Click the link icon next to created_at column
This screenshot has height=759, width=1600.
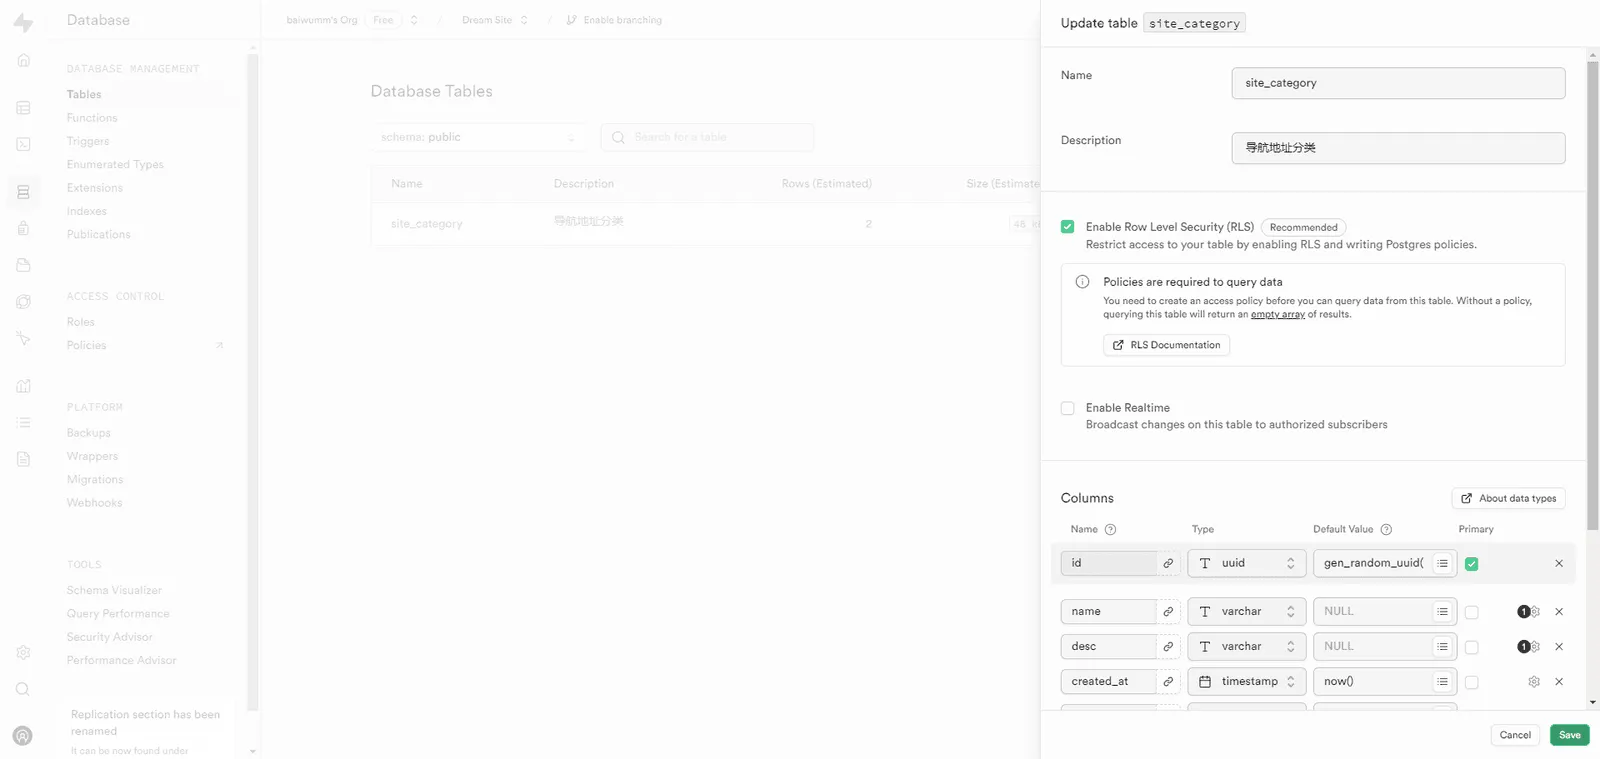1168,682
